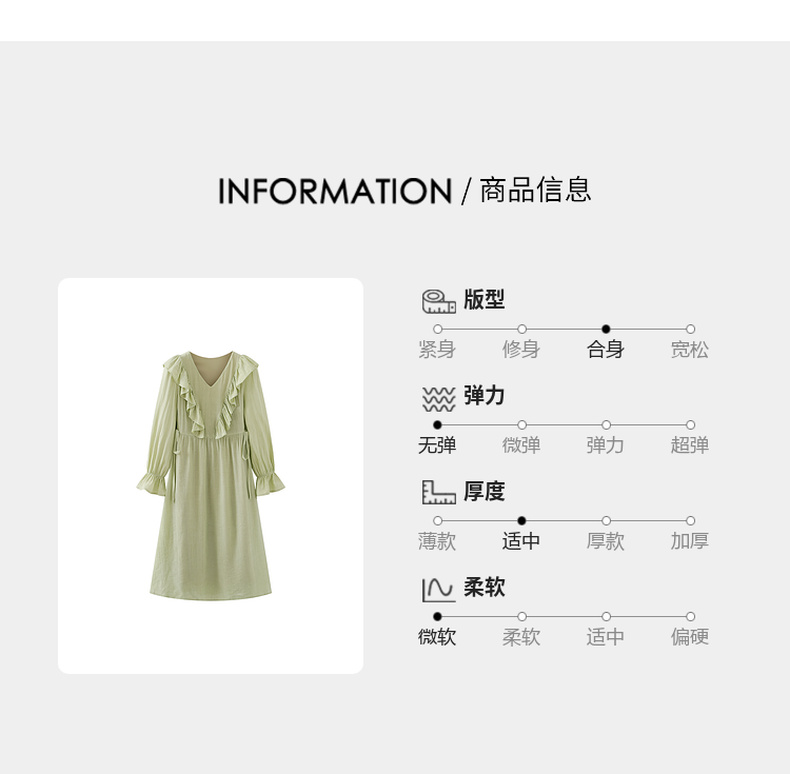Click the curve graph icon beside 柔软

pos(439,590)
